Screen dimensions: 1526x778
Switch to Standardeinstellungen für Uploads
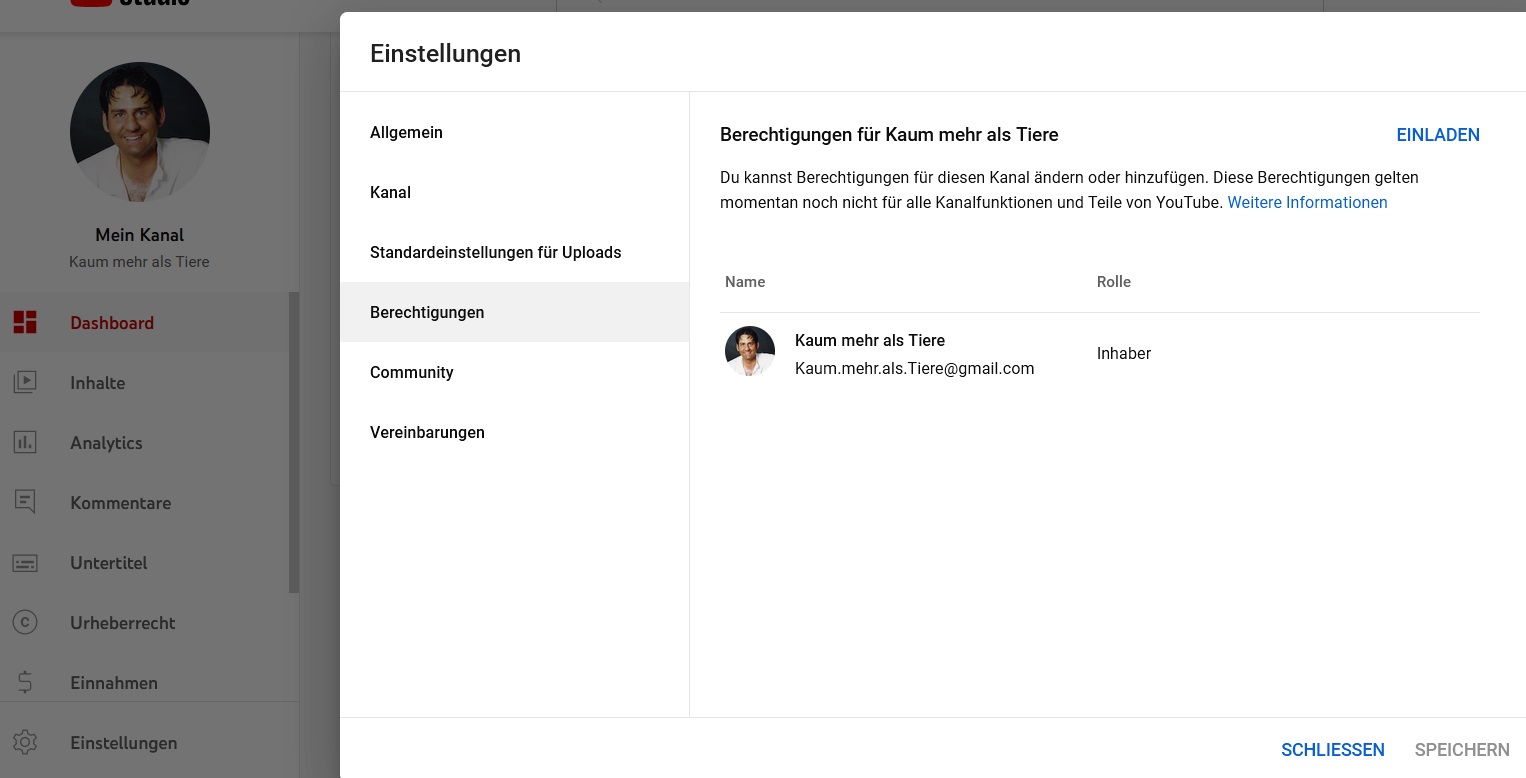point(495,252)
